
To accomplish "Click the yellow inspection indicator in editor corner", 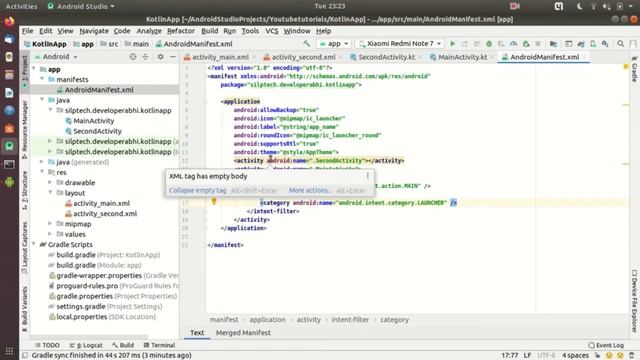I will tap(626, 67).
